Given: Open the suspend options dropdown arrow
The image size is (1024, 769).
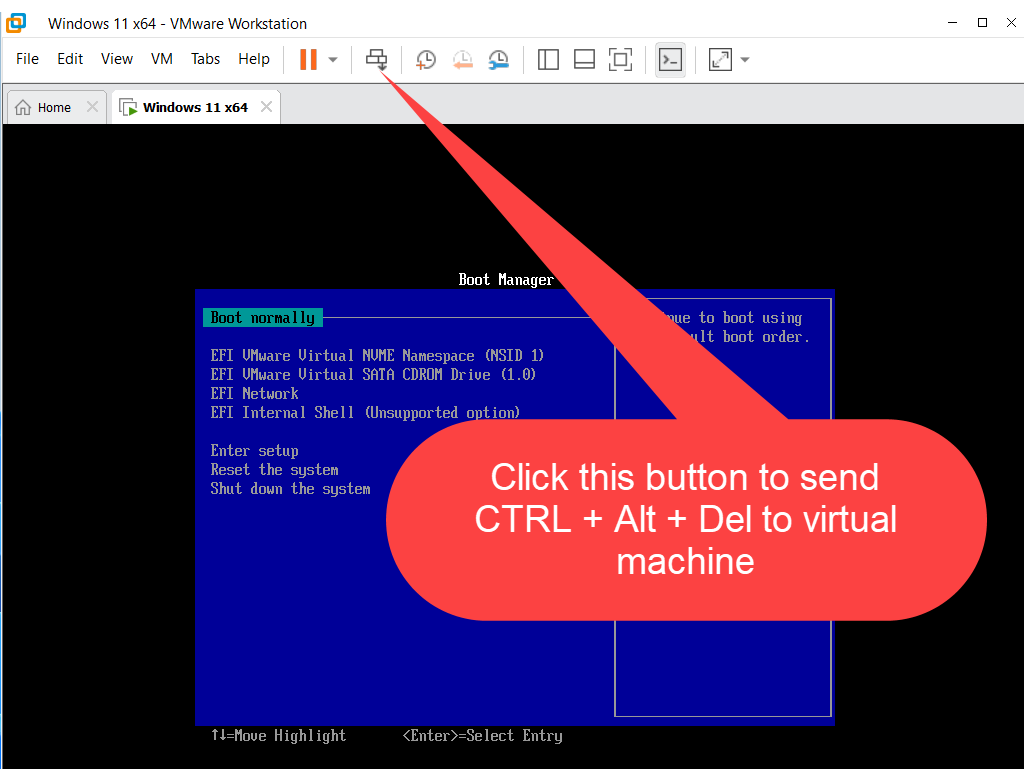Looking at the screenshot, I should point(333,60).
